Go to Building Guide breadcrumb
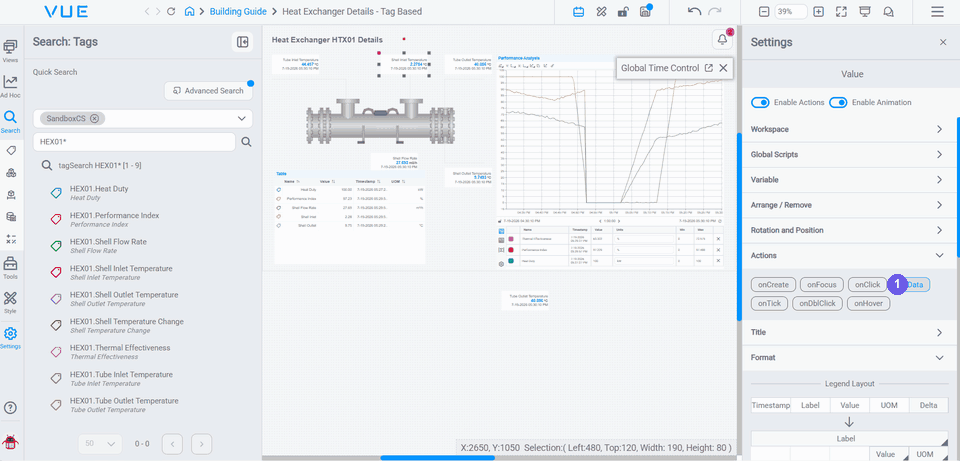 pos(238,12)
